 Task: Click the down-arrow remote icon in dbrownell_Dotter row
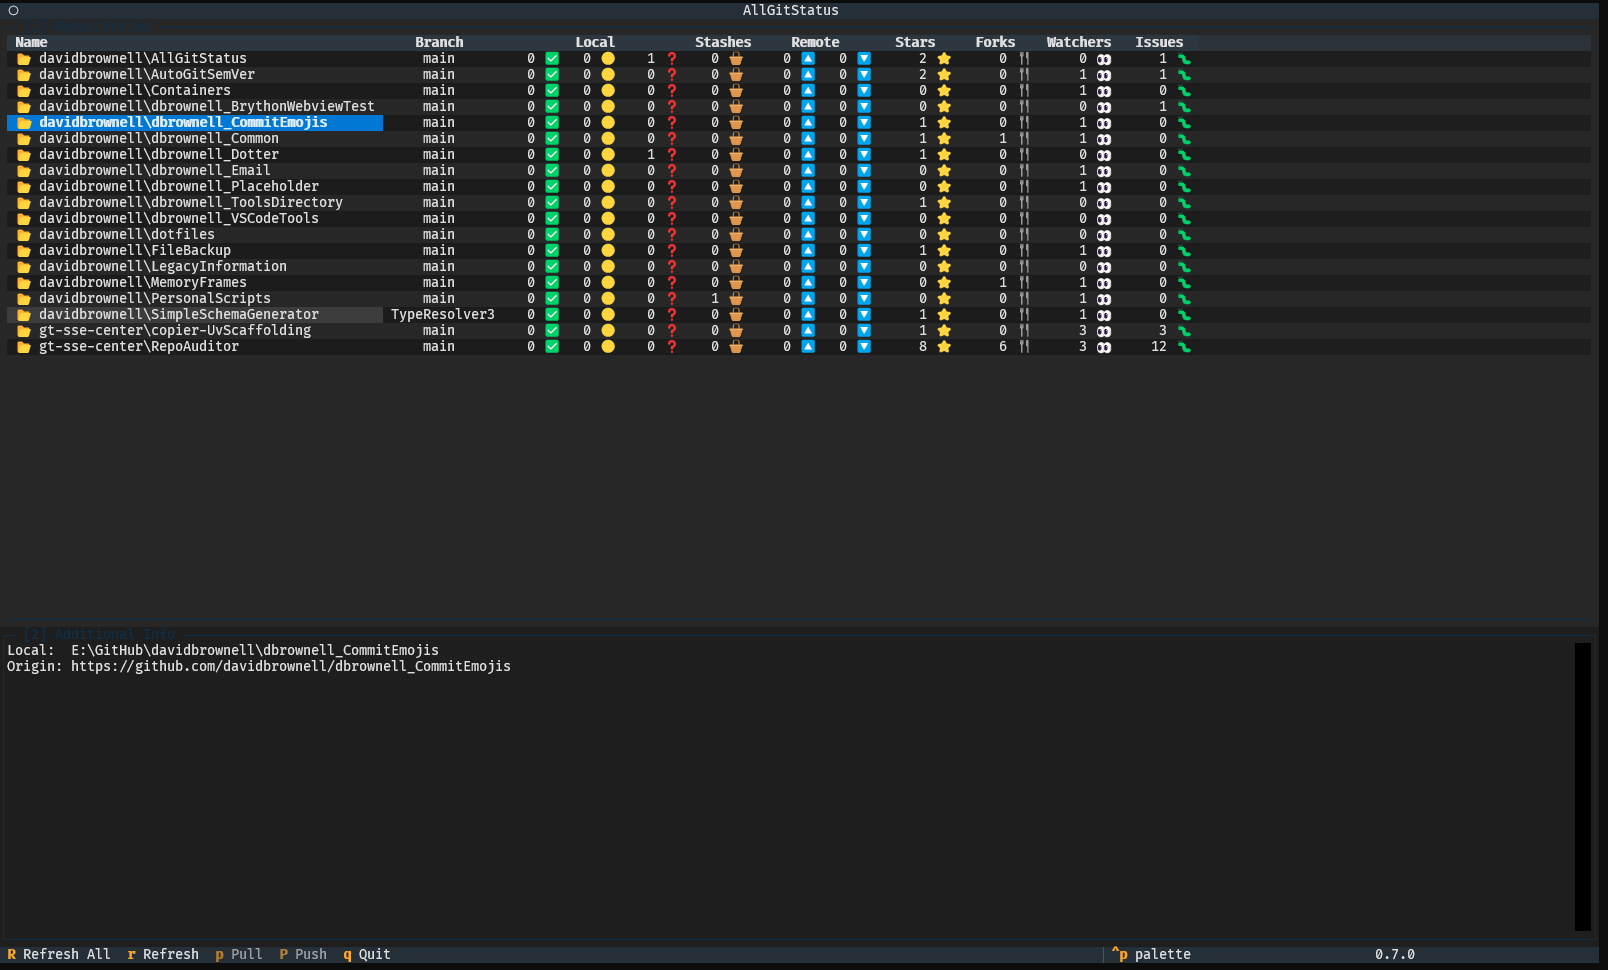tap(864, 155)
